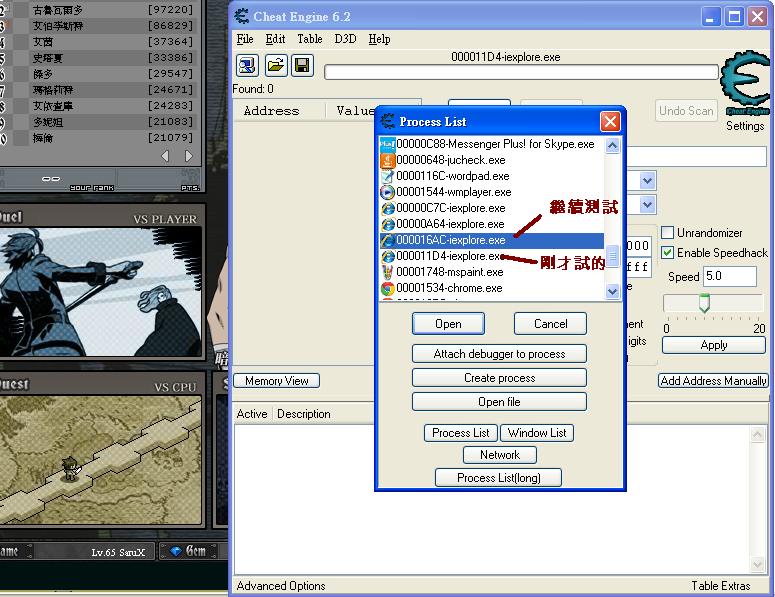Expand the upper scan type dropdown
Screen dimensions: 775x597
(x=647, y=181)
